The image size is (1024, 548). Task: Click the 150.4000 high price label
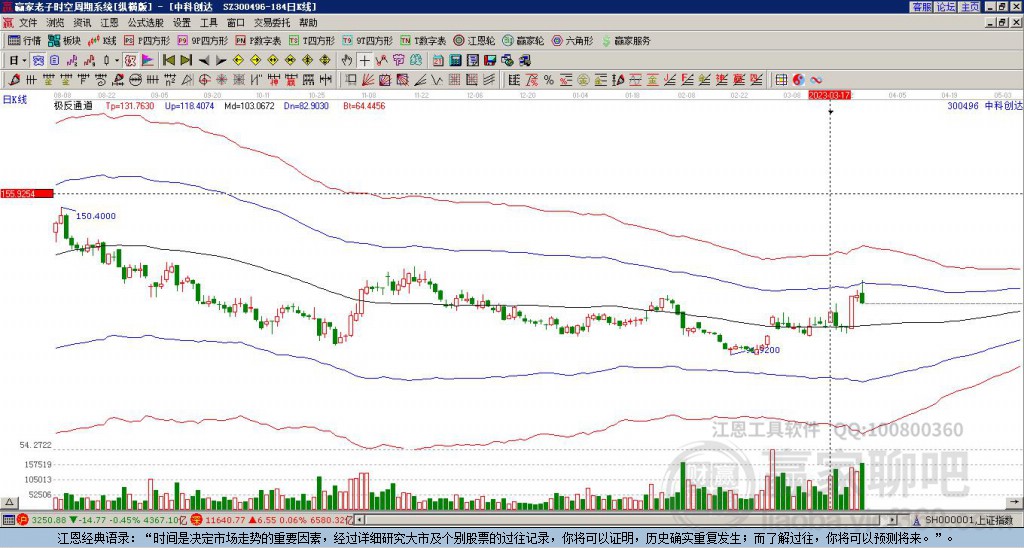[x=96, y=216]
